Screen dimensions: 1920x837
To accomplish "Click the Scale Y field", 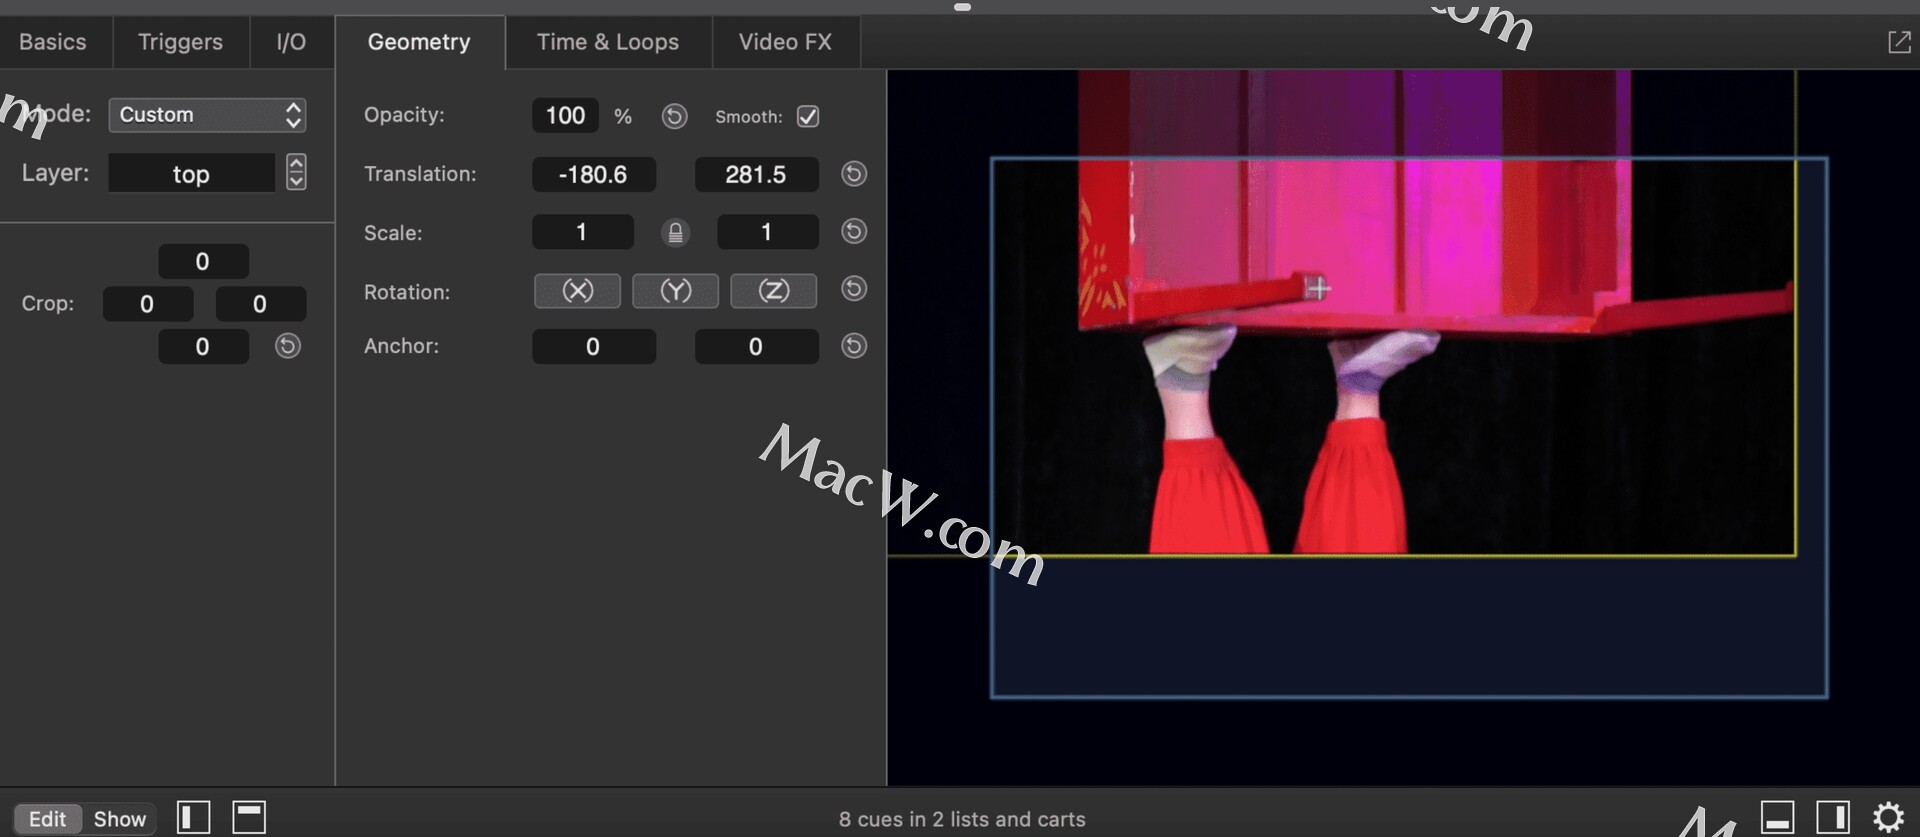I will point(768,232).
